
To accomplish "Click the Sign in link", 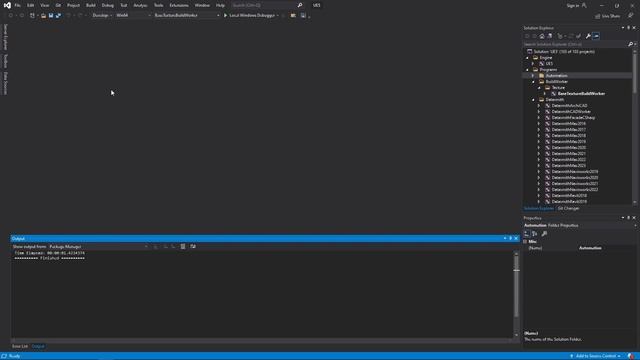I will coord(573,5).
